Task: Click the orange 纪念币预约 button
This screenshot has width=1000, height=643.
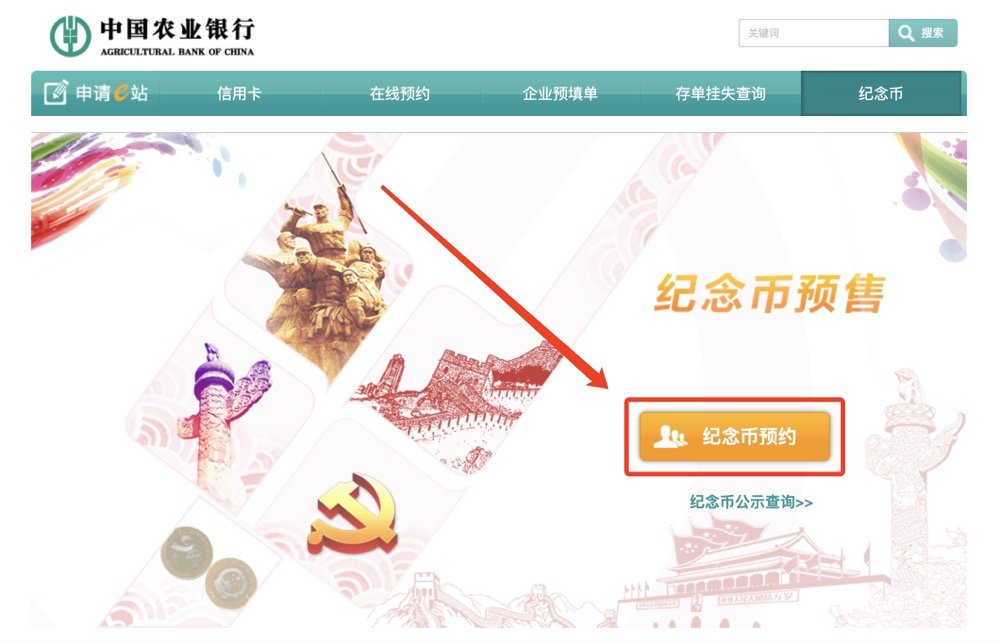Action: 735,437
